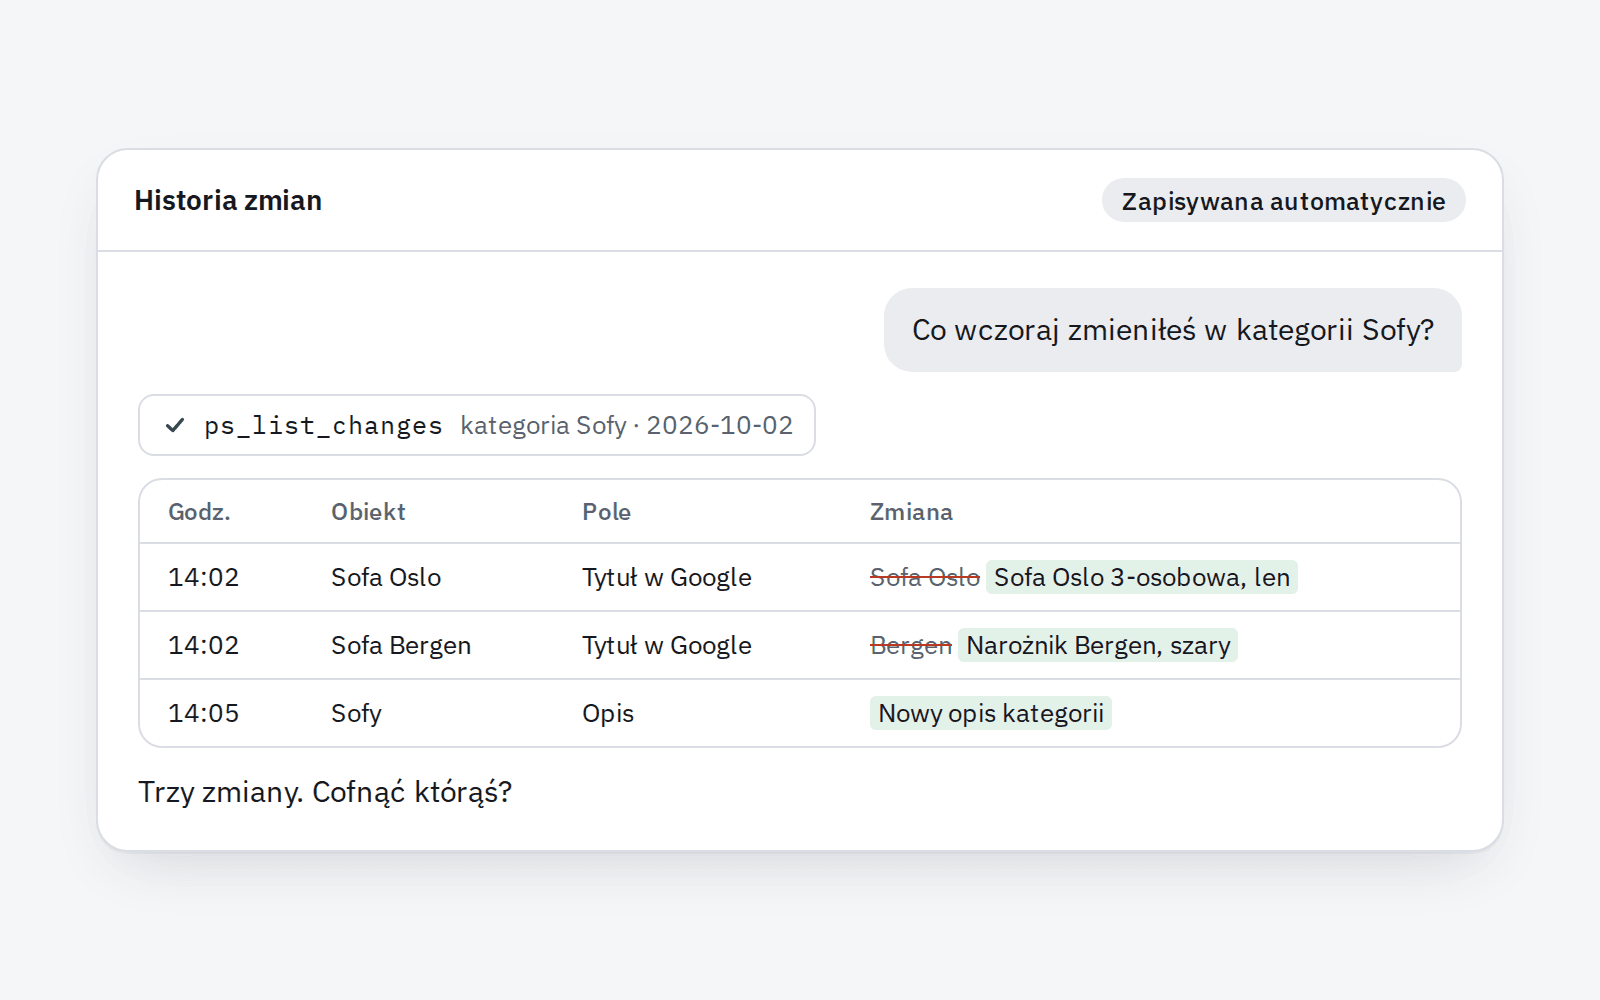
Task: Click the Sofy category row object
Action: point(356,713)
